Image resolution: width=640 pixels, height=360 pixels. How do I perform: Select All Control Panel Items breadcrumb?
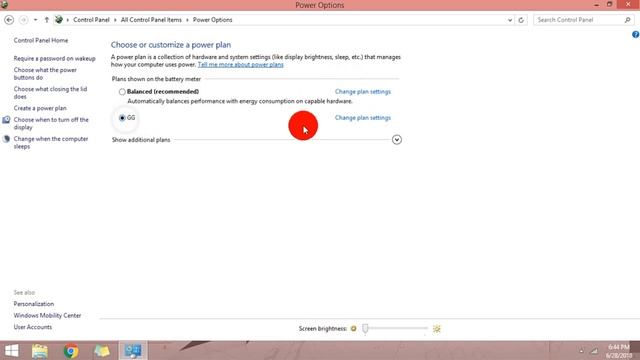(x=151, y=20)
